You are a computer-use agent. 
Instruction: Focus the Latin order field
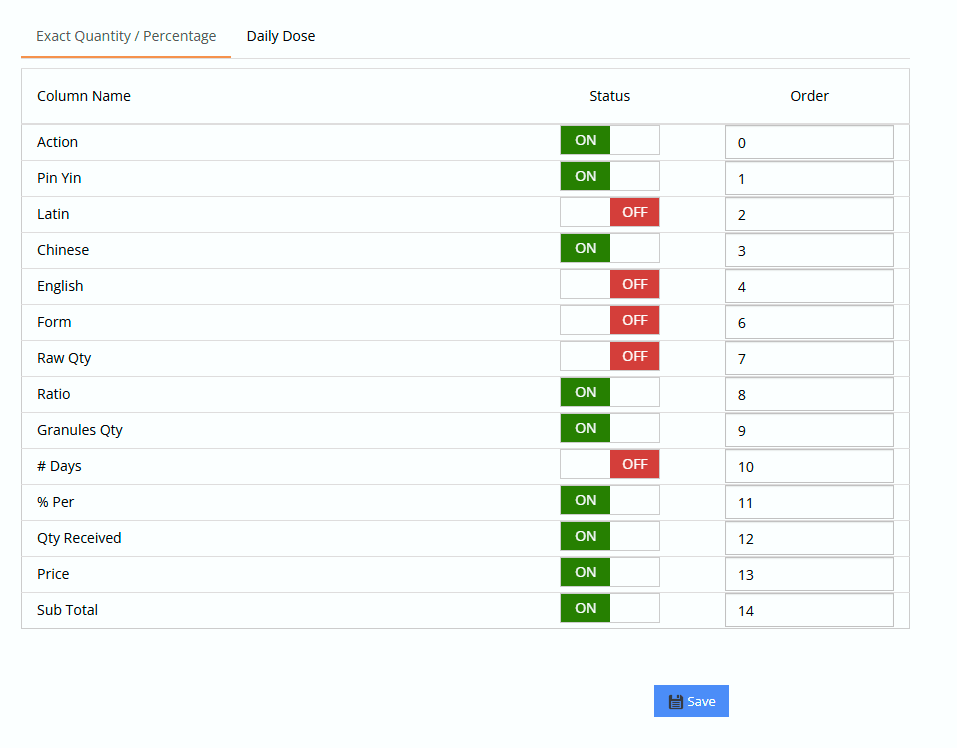click(x=809, y=214)
